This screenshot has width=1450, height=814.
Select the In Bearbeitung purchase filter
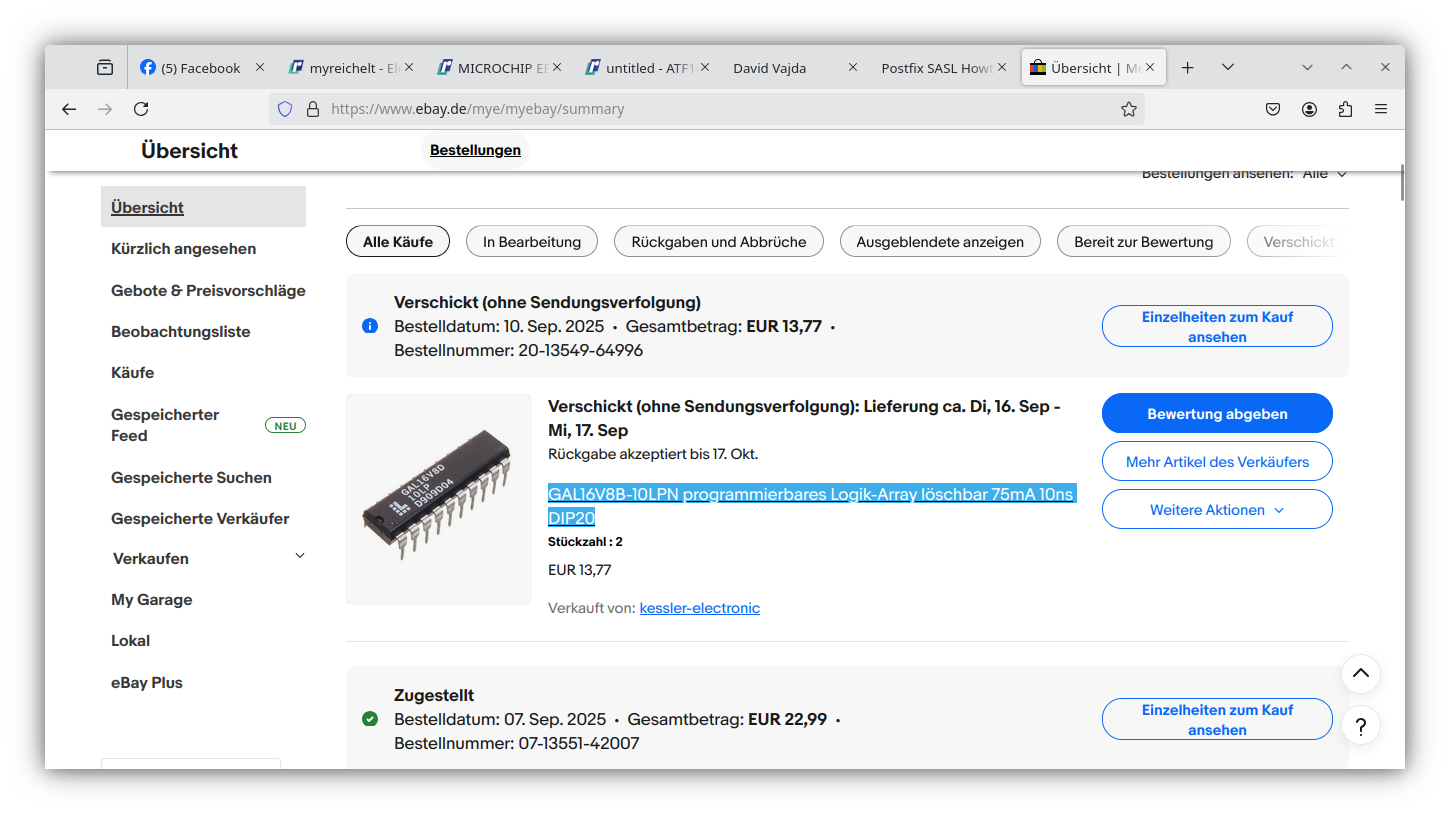coord(531,241)
